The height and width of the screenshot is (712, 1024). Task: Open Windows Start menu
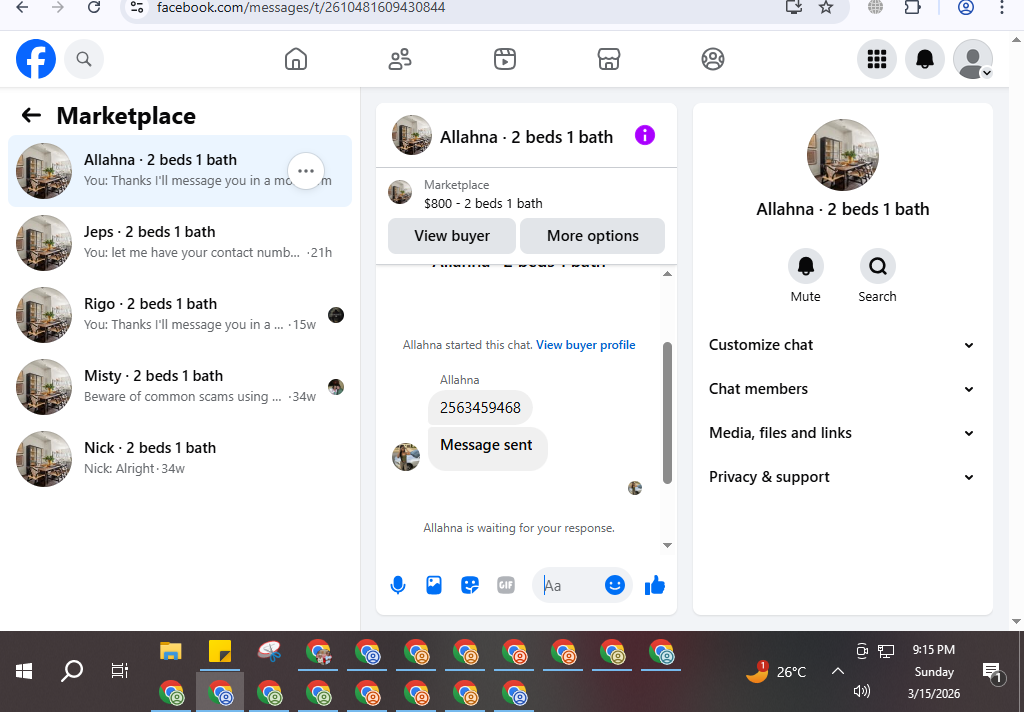[x=24, y=671]
